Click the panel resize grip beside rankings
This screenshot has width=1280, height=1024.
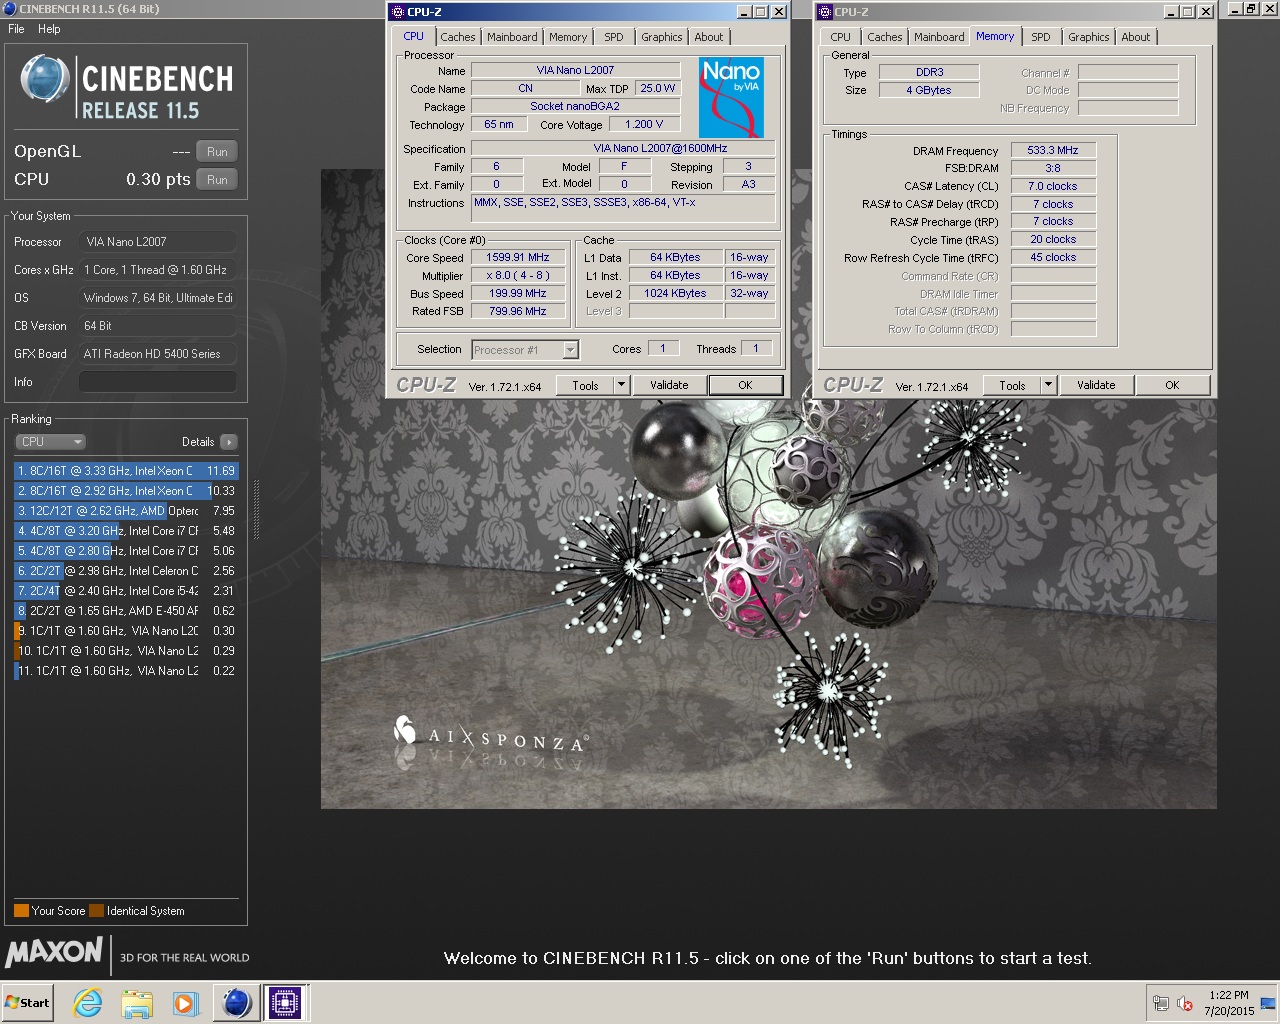click(256, 510)
